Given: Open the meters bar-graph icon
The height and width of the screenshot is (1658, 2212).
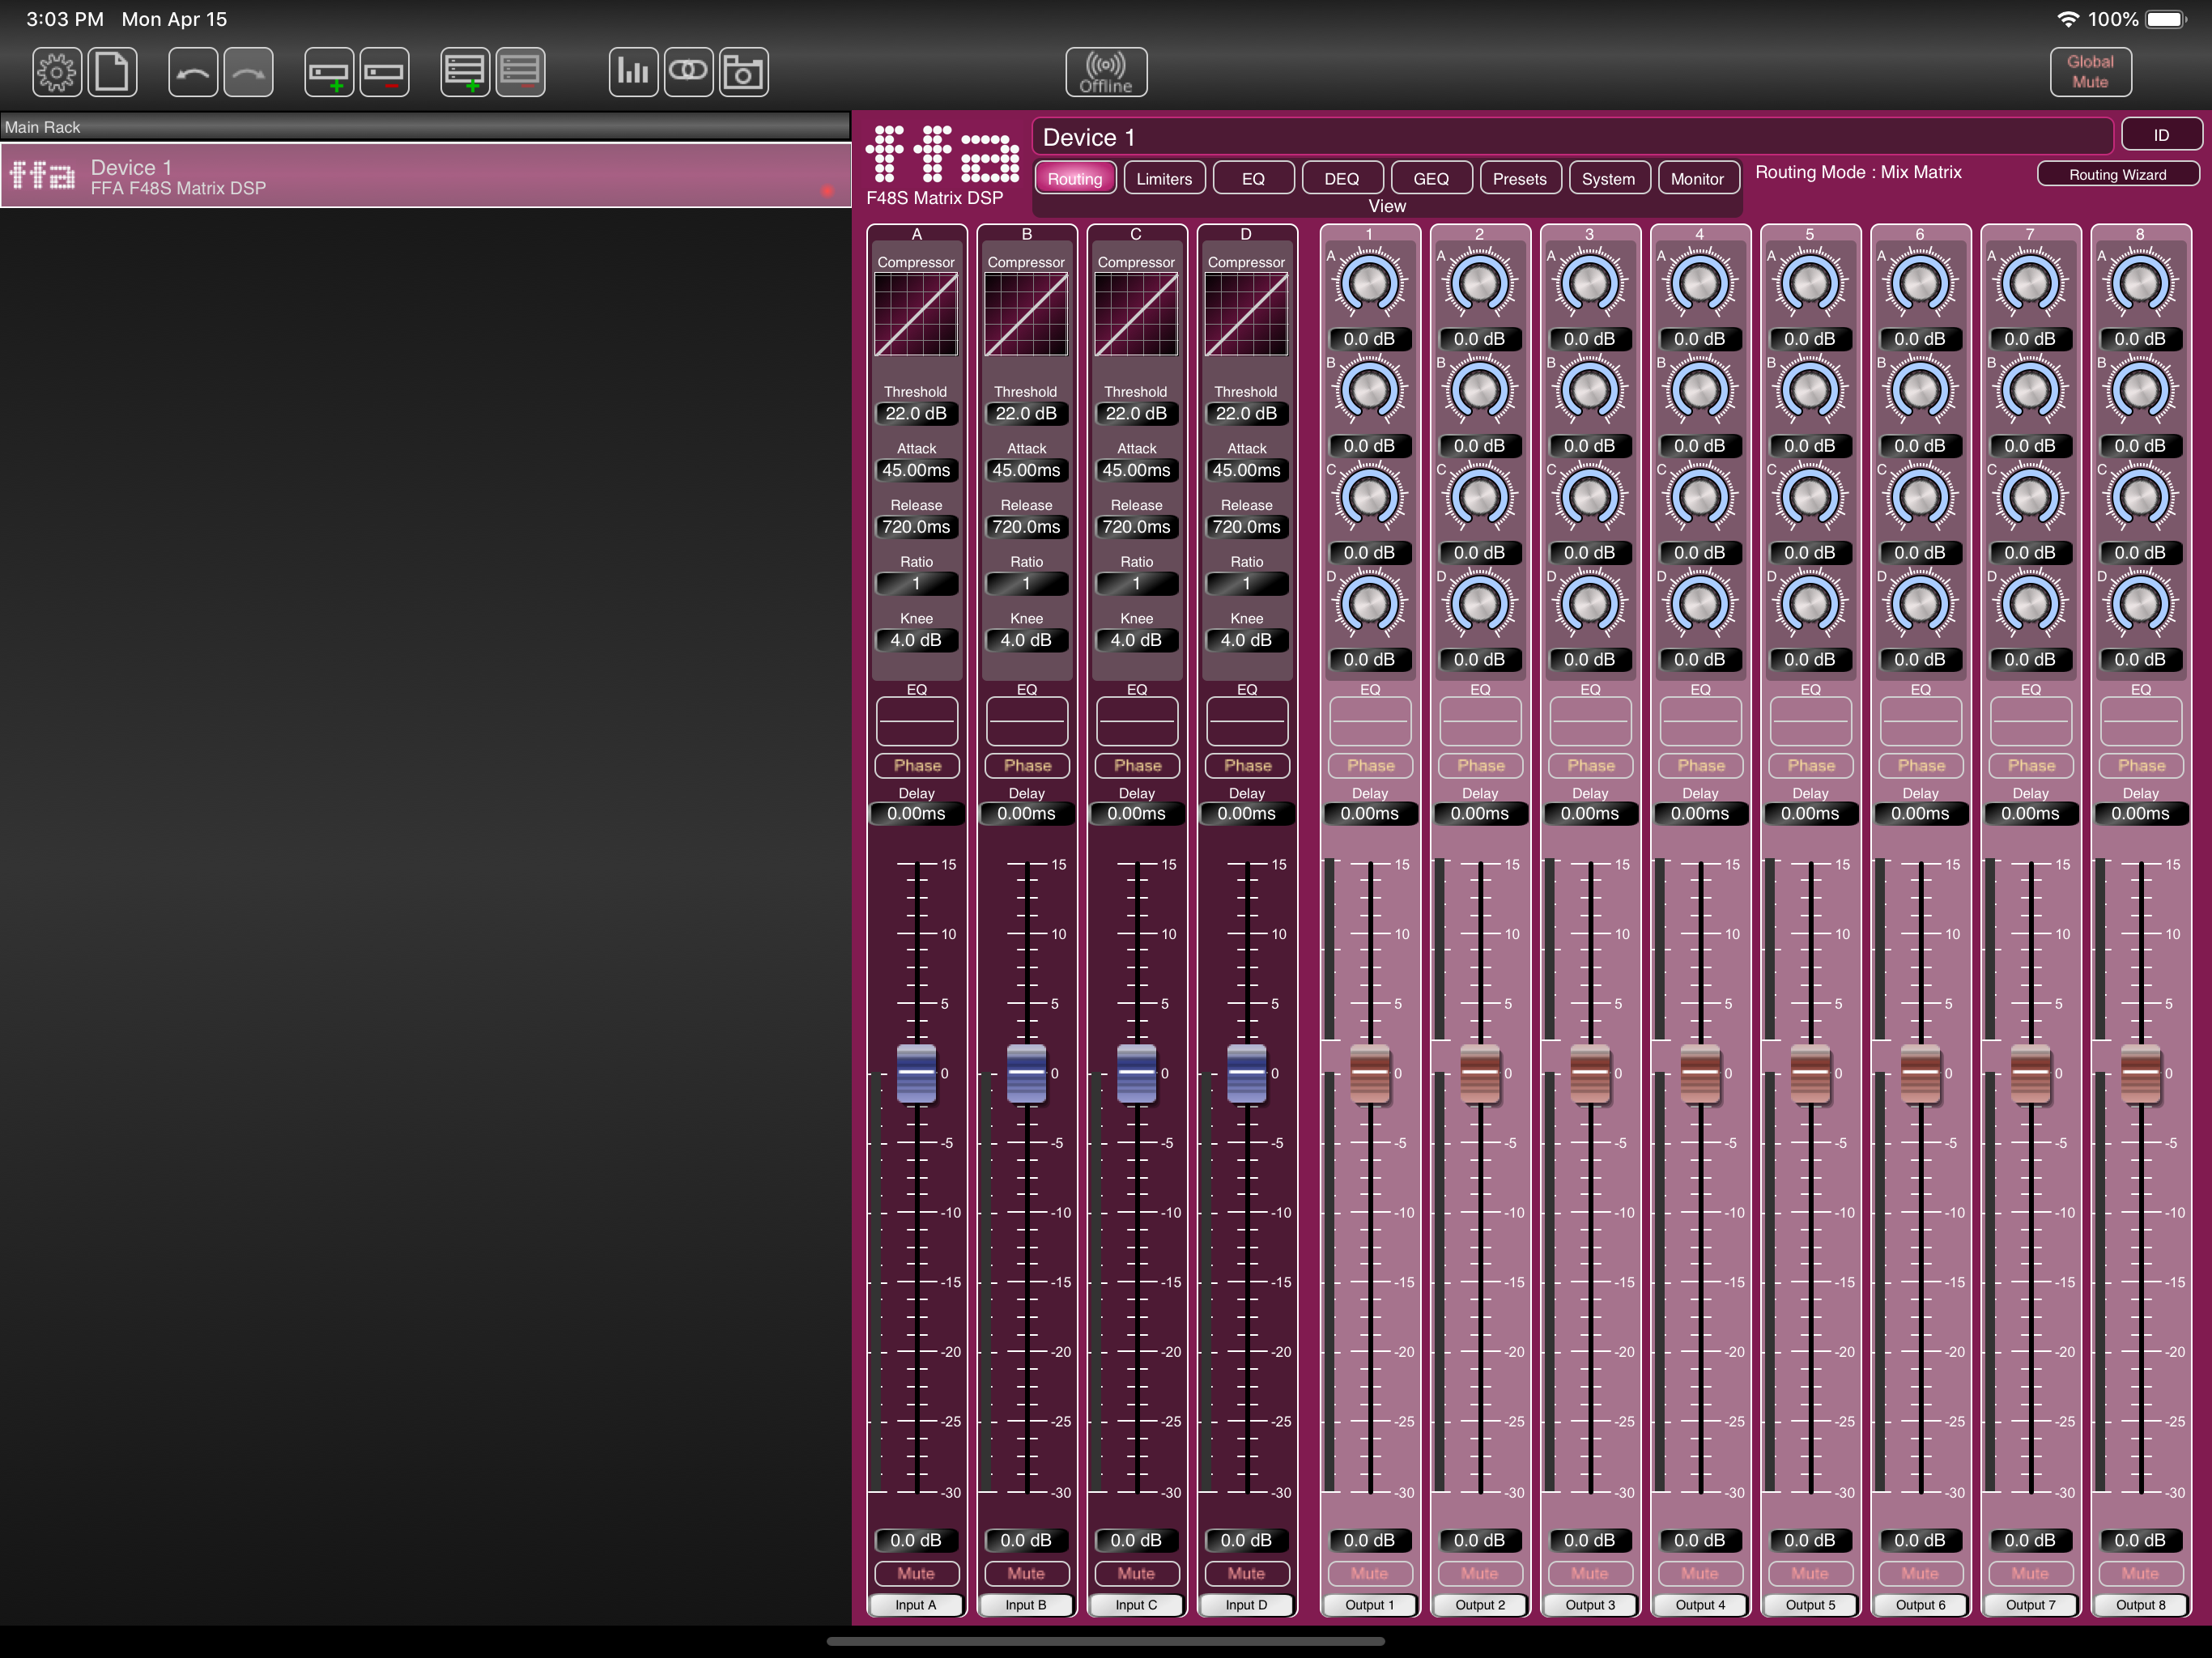Looking at the screenshot, I should click(x=633, y=72).
